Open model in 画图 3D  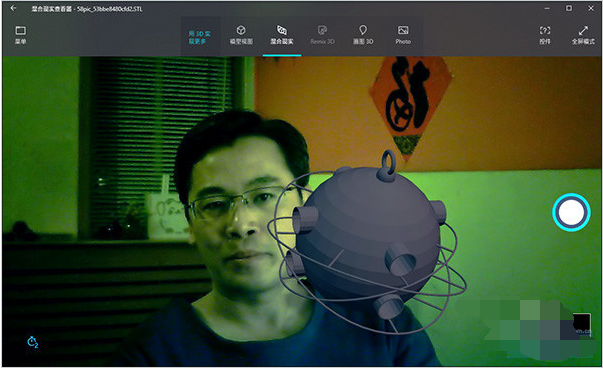pos(363,35)
